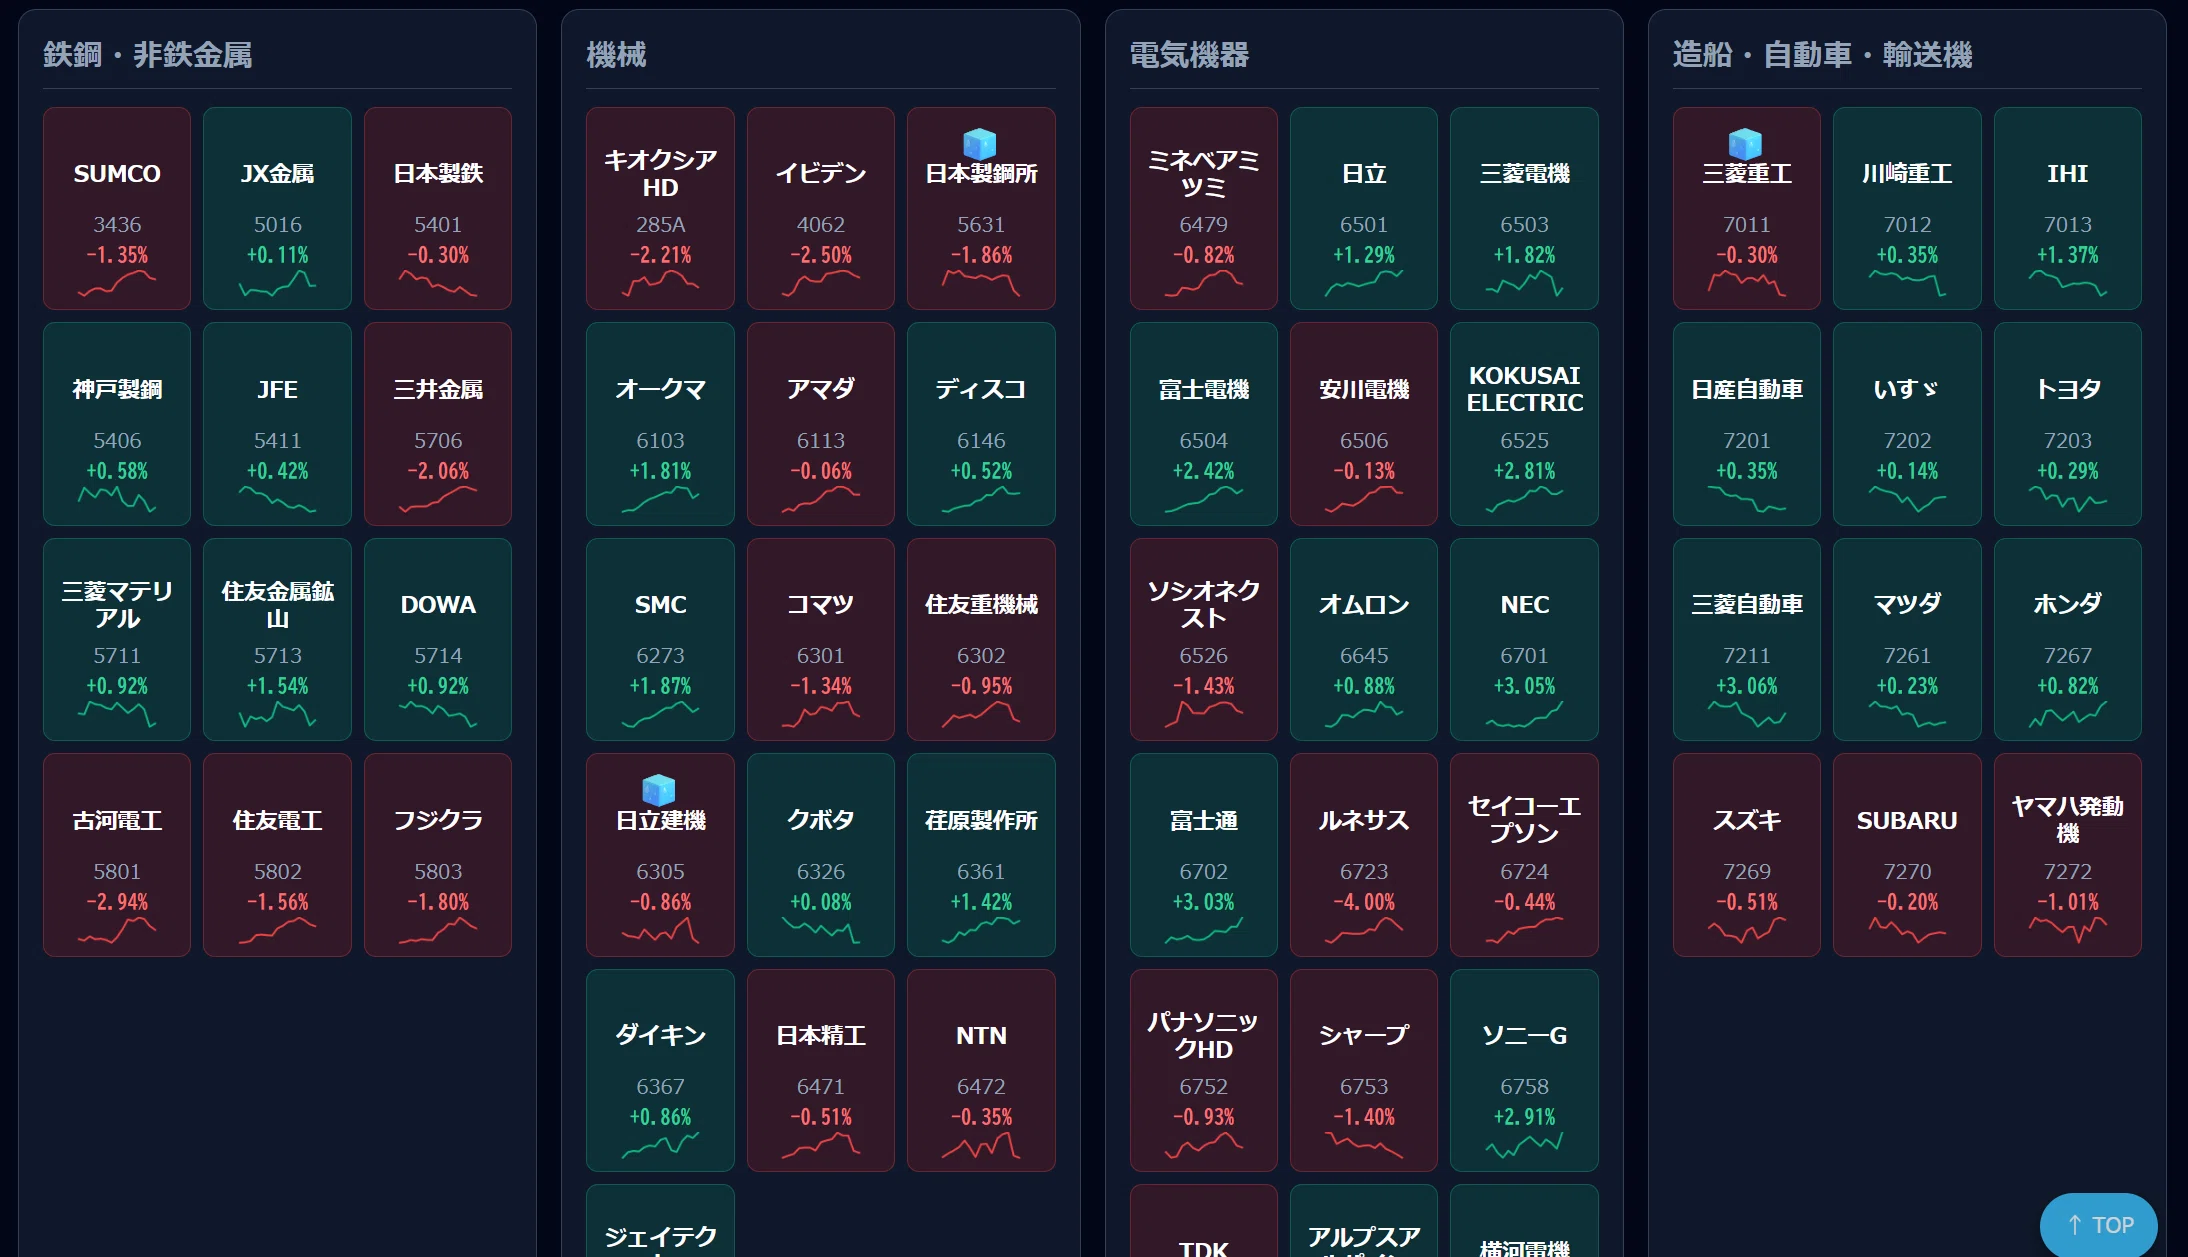Click the NEC 6701 stock card
Image resolution: width=2188 pixels, height=1257 pixels.
[1524, 639]
